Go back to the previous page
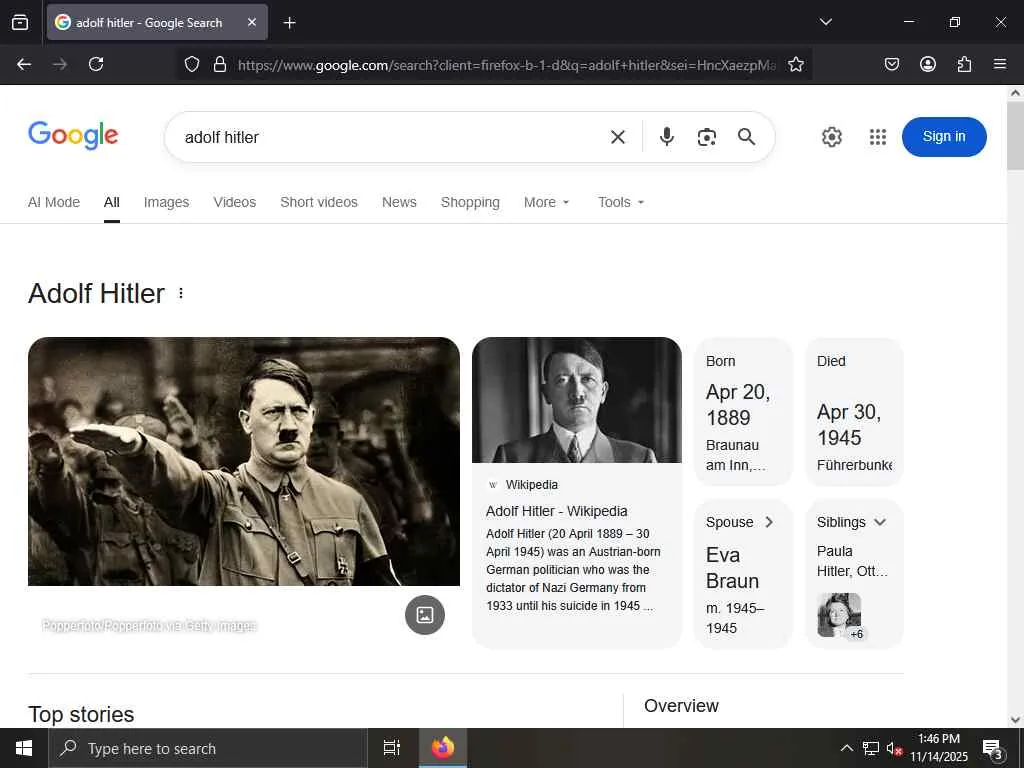This screenshot has width=1024, height=768. (24, 64)
